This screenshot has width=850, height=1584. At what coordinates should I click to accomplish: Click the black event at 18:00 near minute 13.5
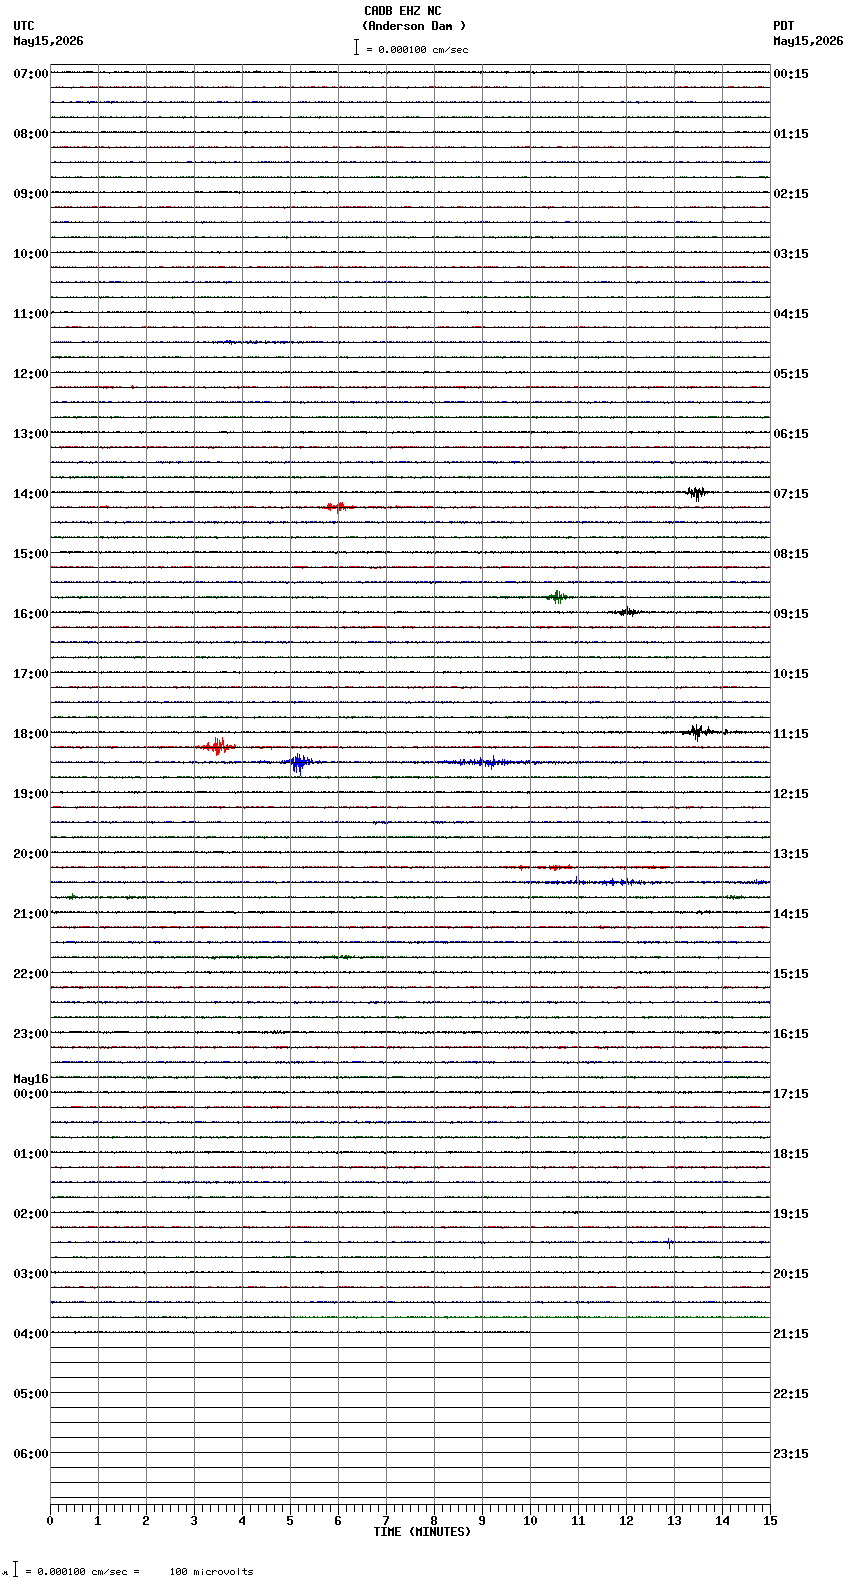[700, 731]
